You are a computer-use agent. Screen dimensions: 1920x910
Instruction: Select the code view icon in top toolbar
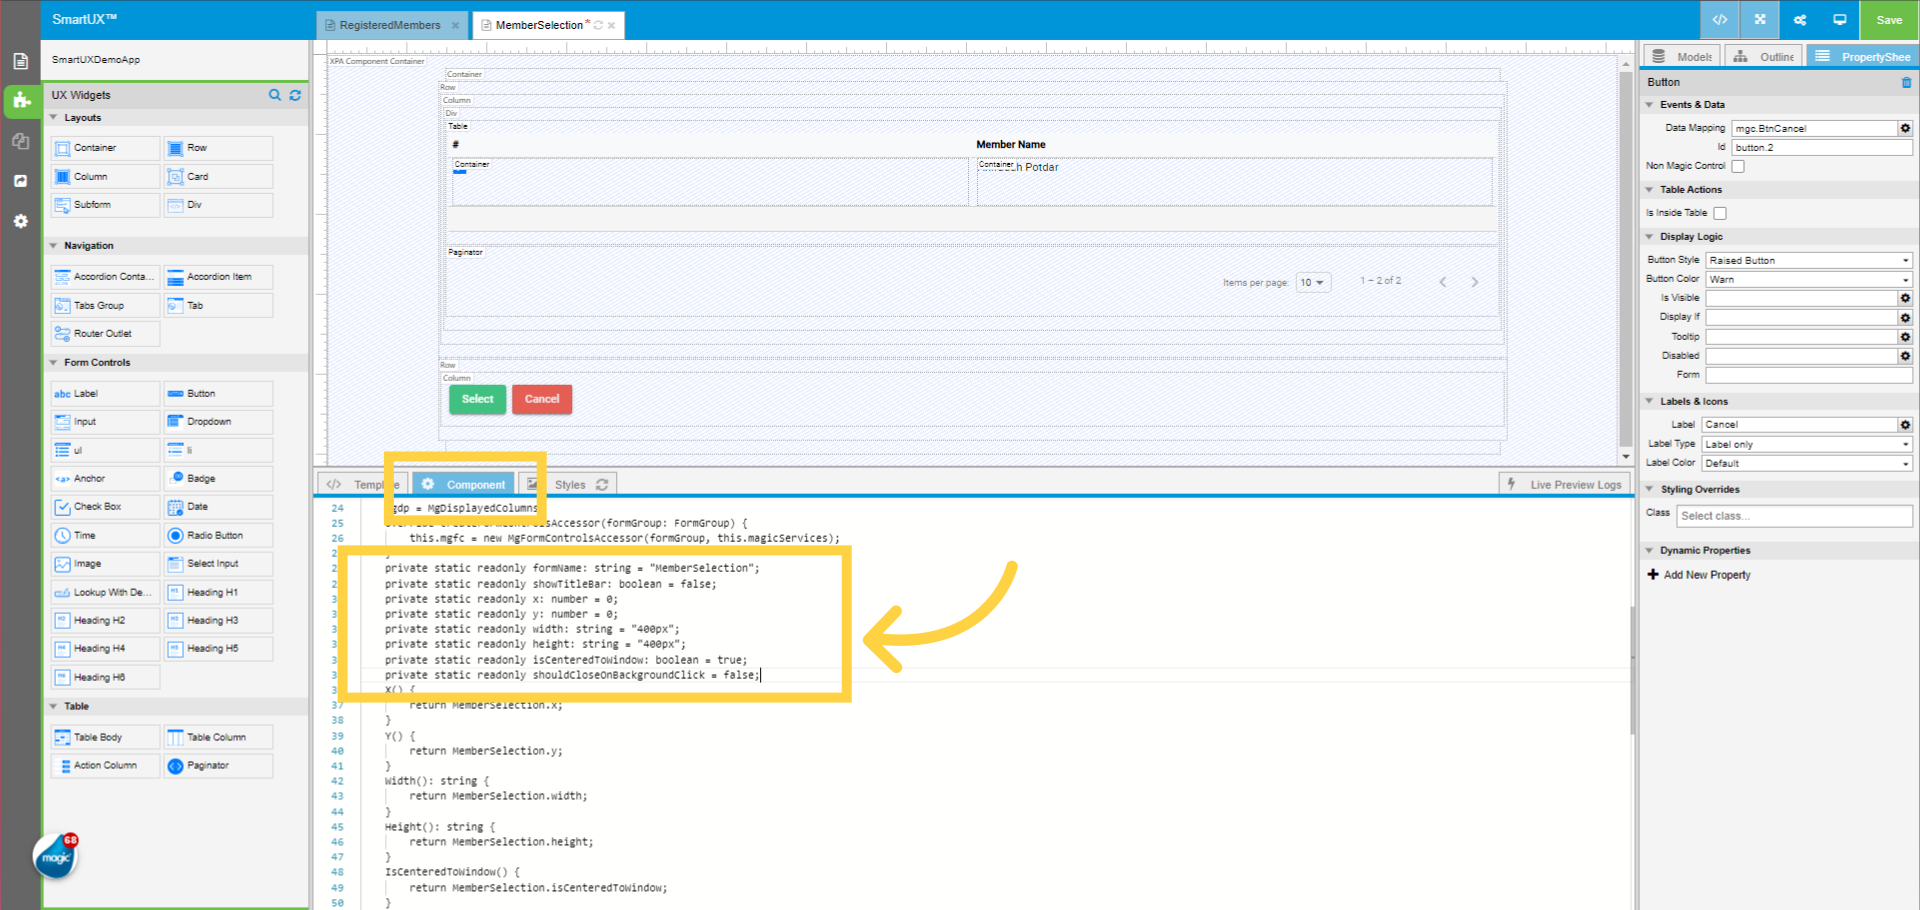pyautogui.click(x=1720, y=19)
